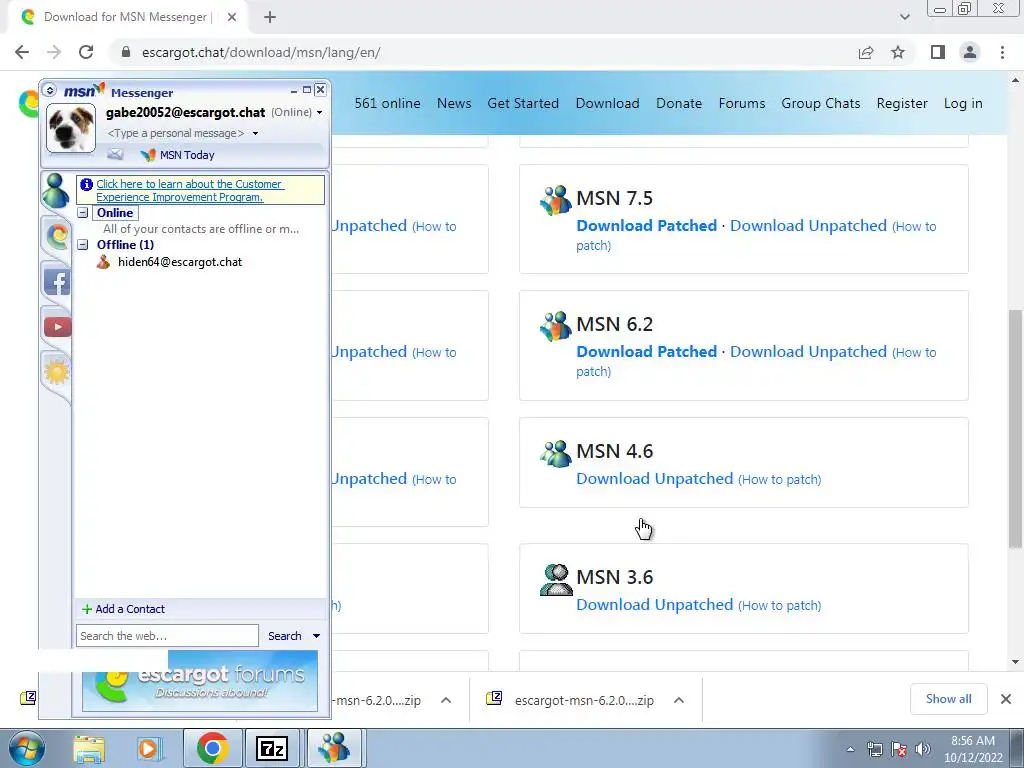Viewport: 1024px width, 768px height.
Task: Click the offline buddy icon for hiden64
Action: click(103, 262)
